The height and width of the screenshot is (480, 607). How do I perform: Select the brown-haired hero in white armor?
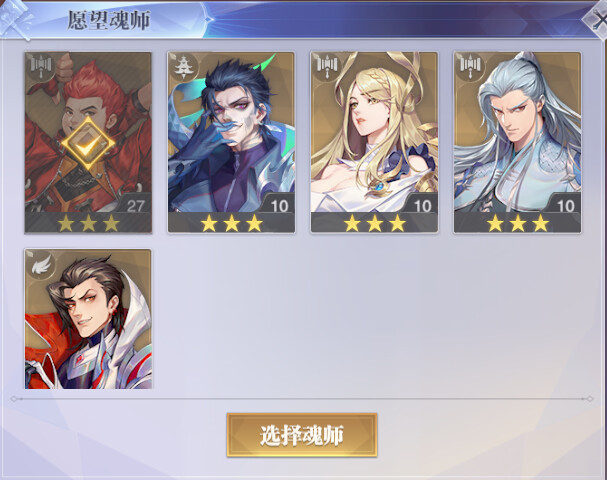pyautogui.click(x=88, y=319)
